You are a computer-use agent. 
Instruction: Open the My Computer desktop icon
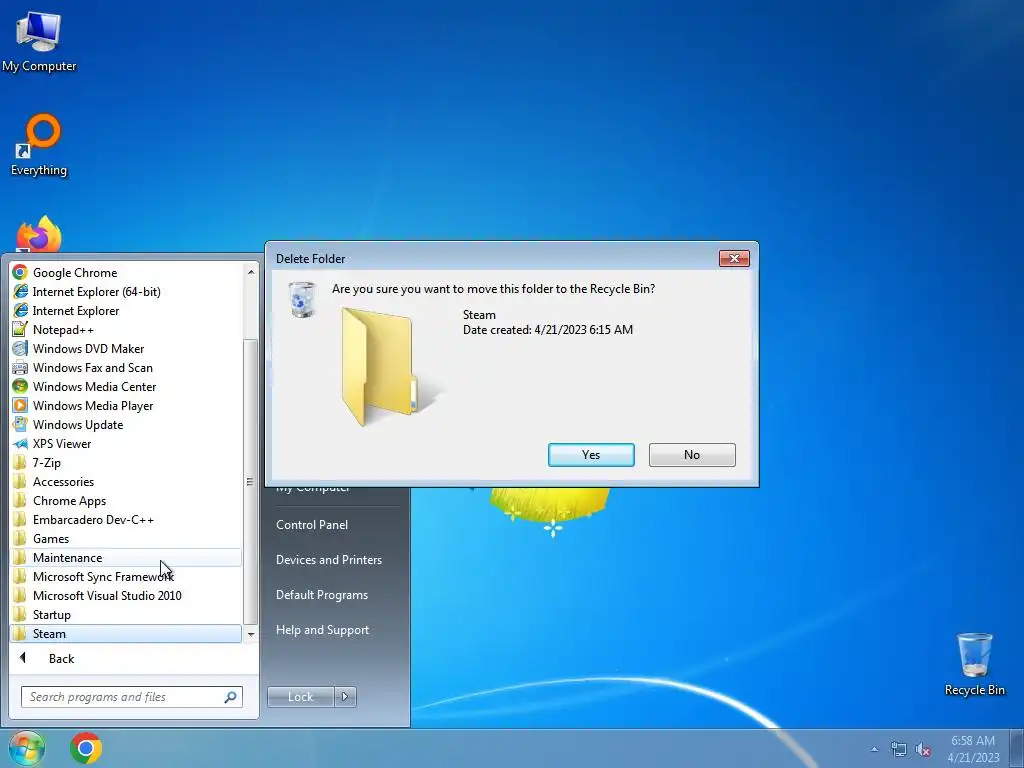(x=39, y=41)
